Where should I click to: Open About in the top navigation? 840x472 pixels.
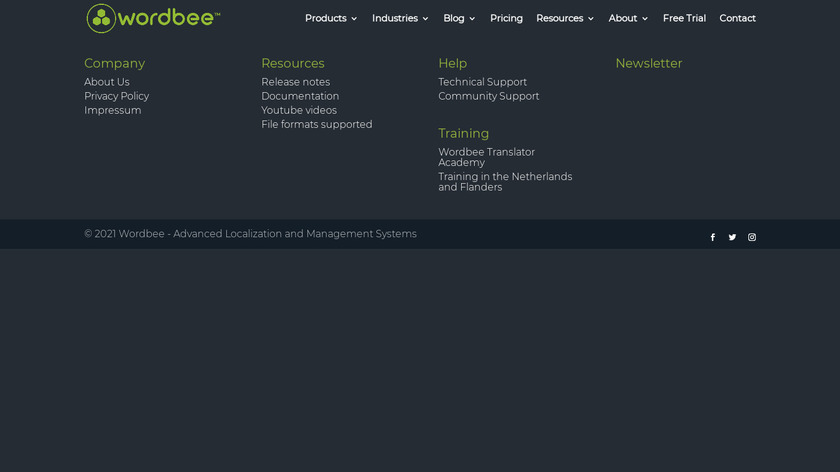coord(622,18)
